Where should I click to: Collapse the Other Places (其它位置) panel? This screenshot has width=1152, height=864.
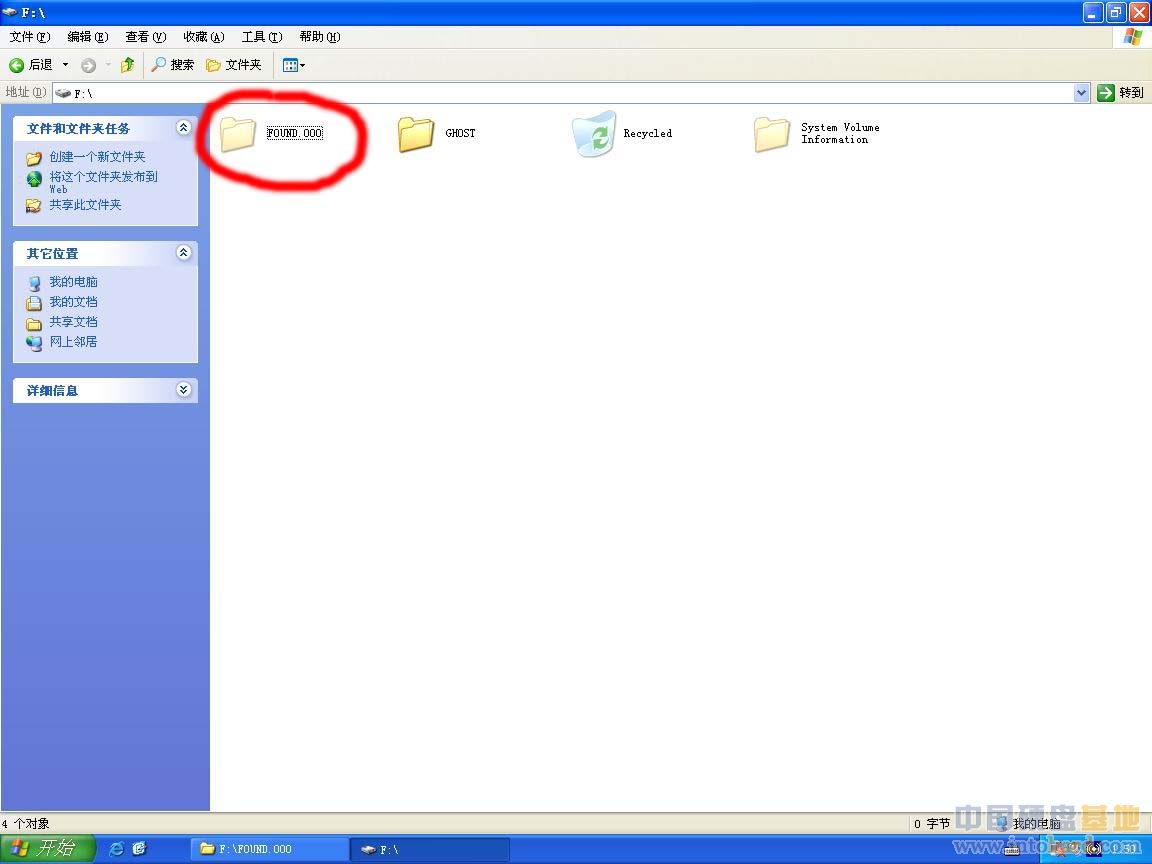[184, 253]
